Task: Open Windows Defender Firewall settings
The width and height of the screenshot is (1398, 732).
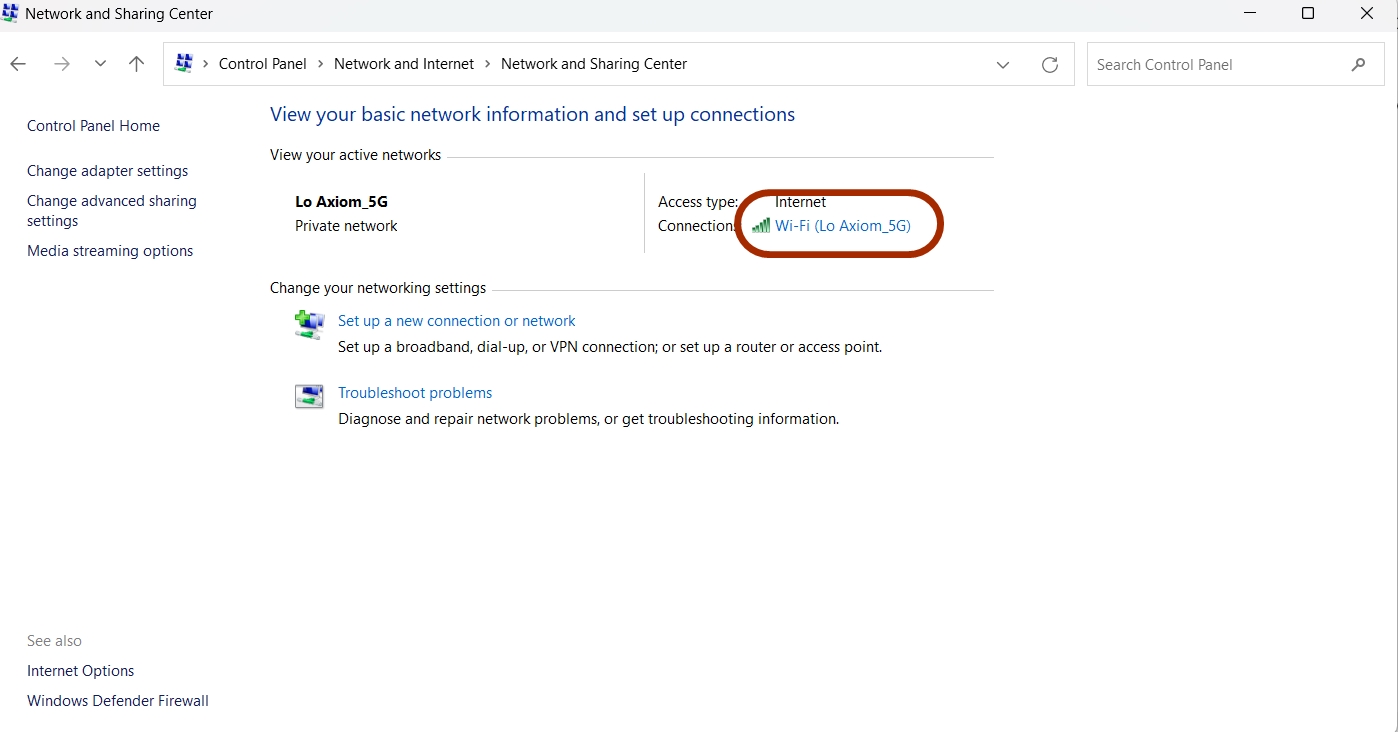Action: 117,700
